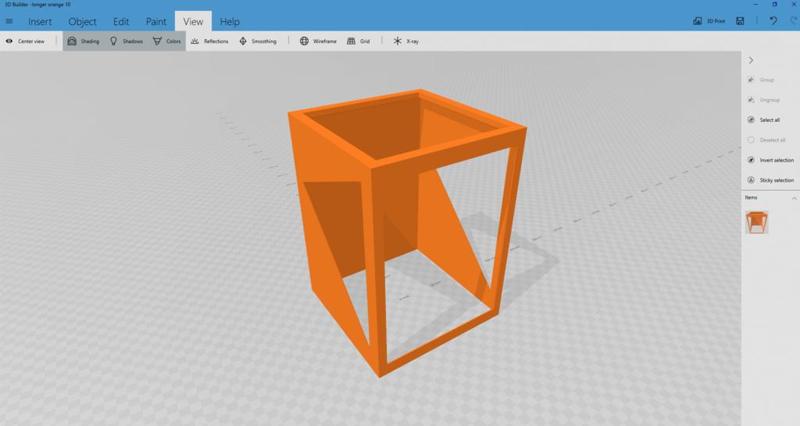Open the Object tab
Viewport: 800px width, 426px height.
coord(82,21)
